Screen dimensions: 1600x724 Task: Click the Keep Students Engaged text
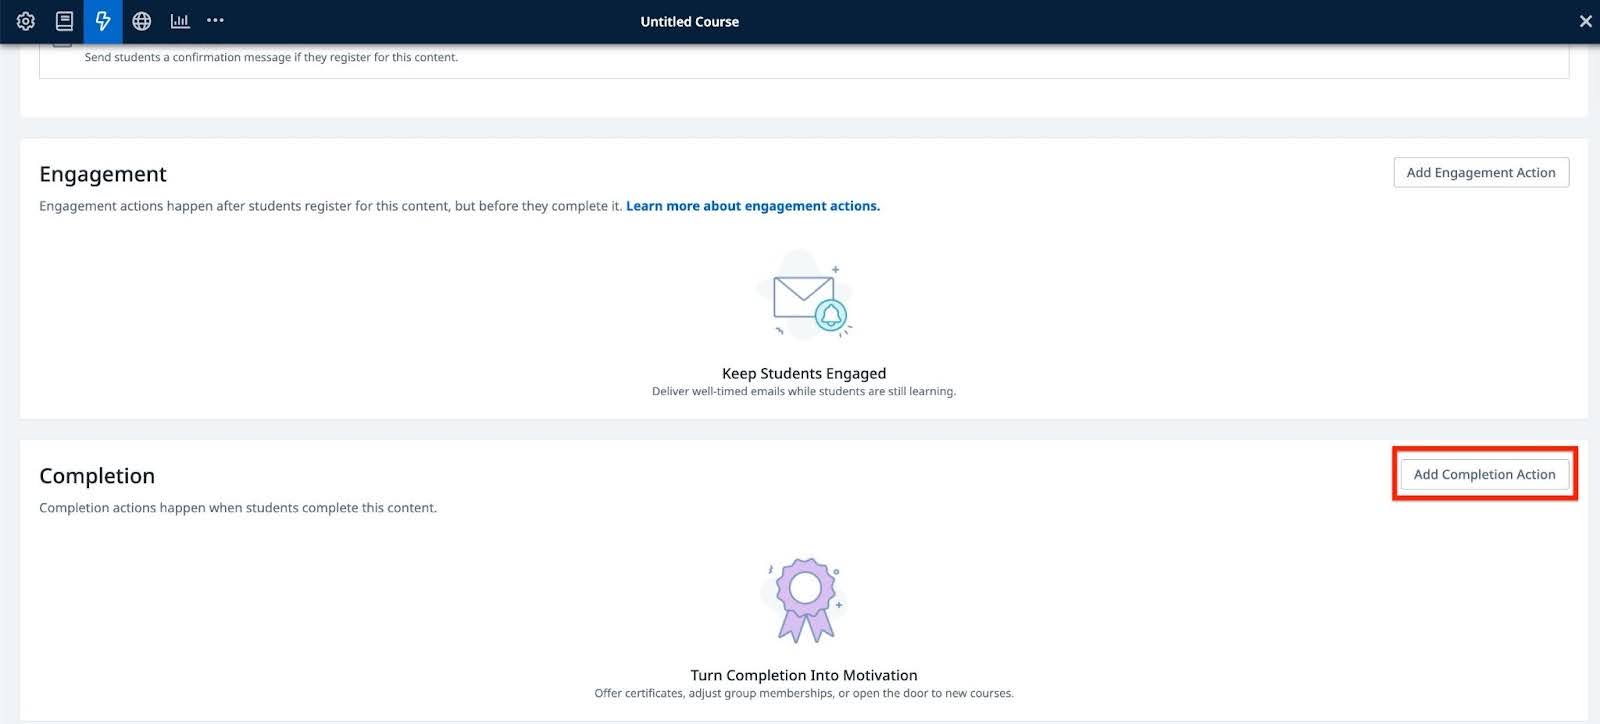[804, 373]
